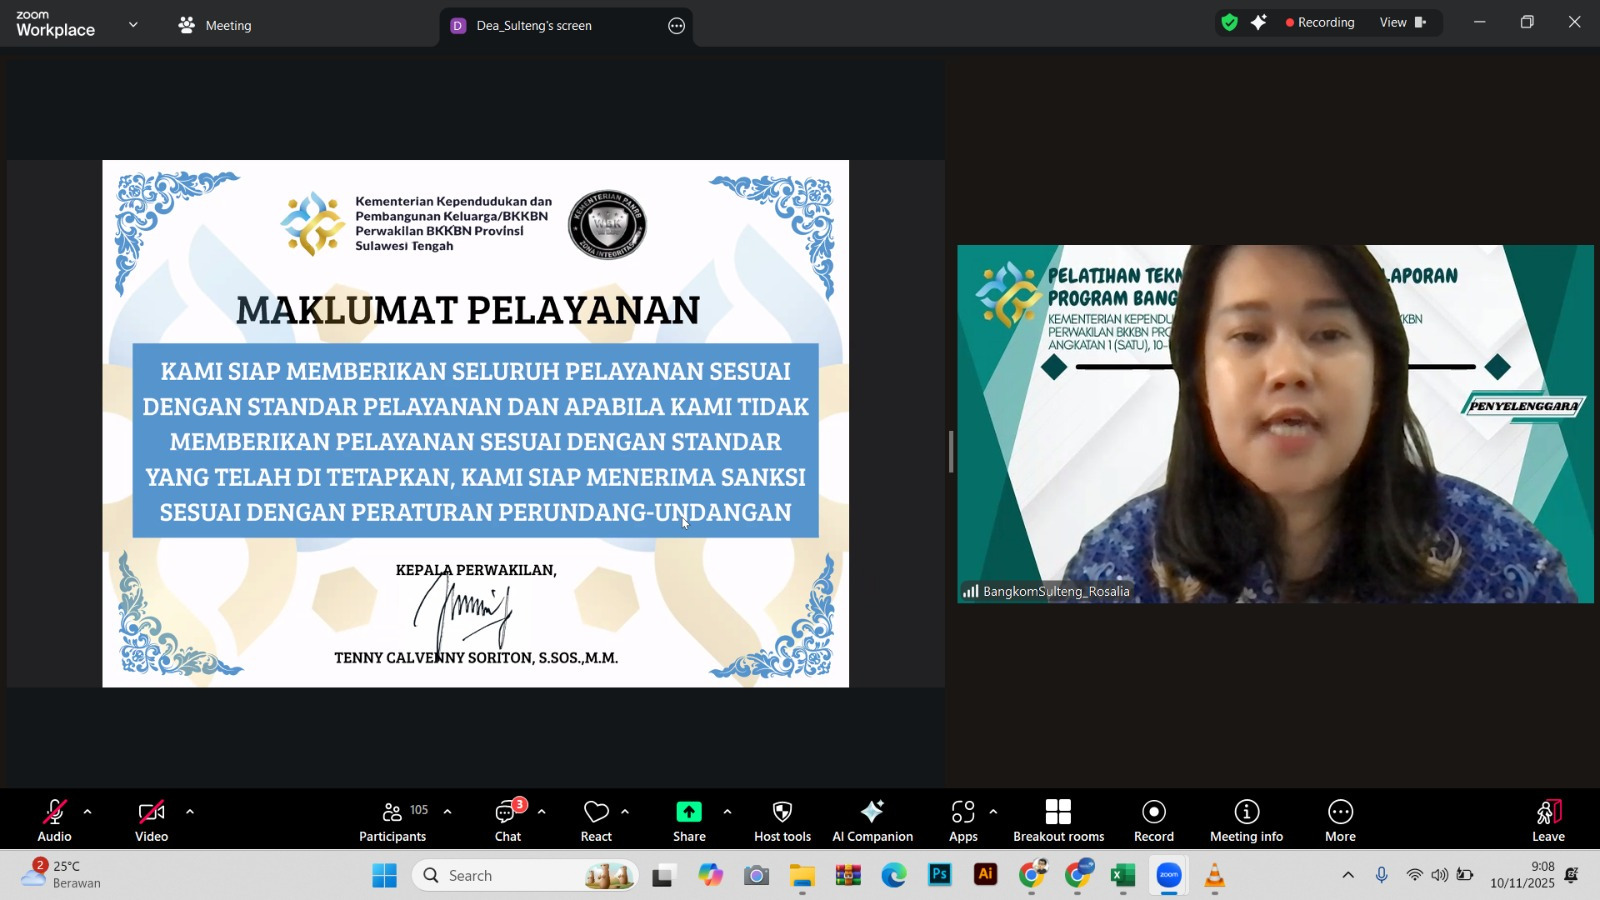This screenshot has width=1600, height=900.
Task: Turn on the Video camera
Action: (151, 820)
